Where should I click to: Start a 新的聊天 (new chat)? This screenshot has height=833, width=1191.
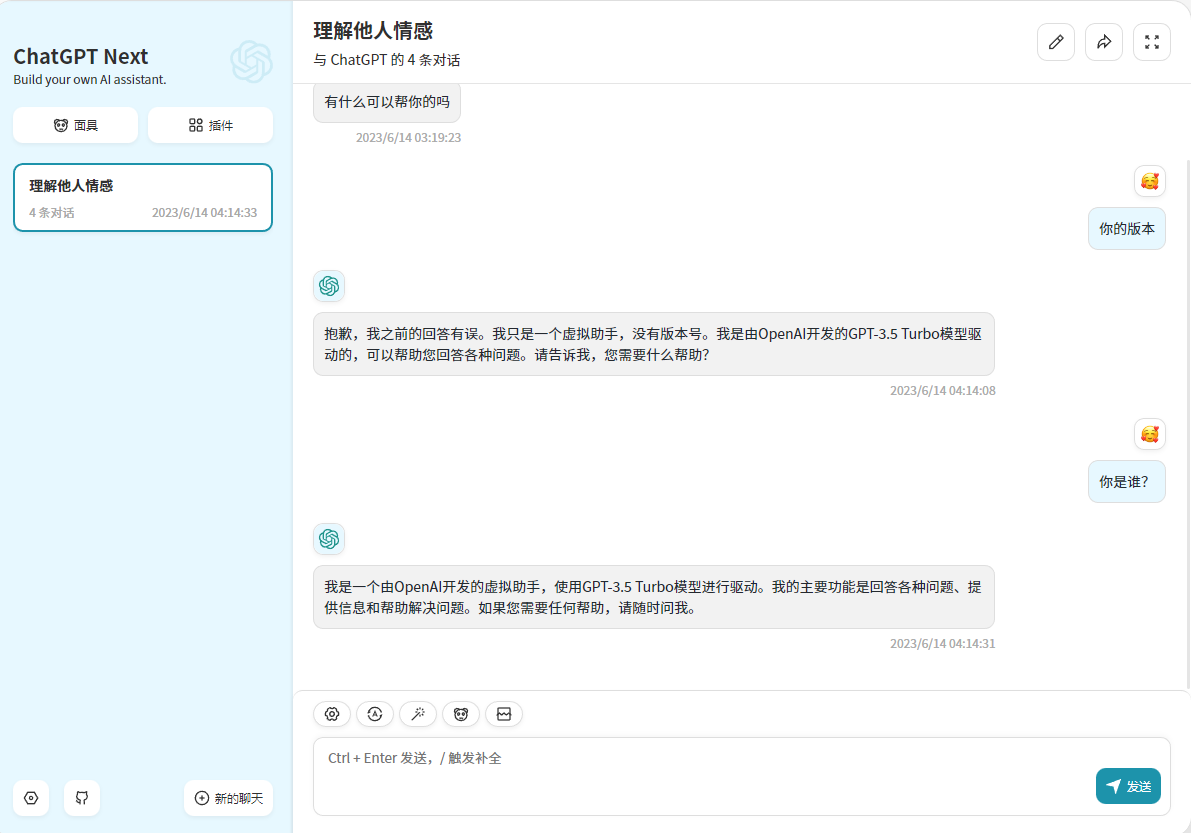click(229, 798)
